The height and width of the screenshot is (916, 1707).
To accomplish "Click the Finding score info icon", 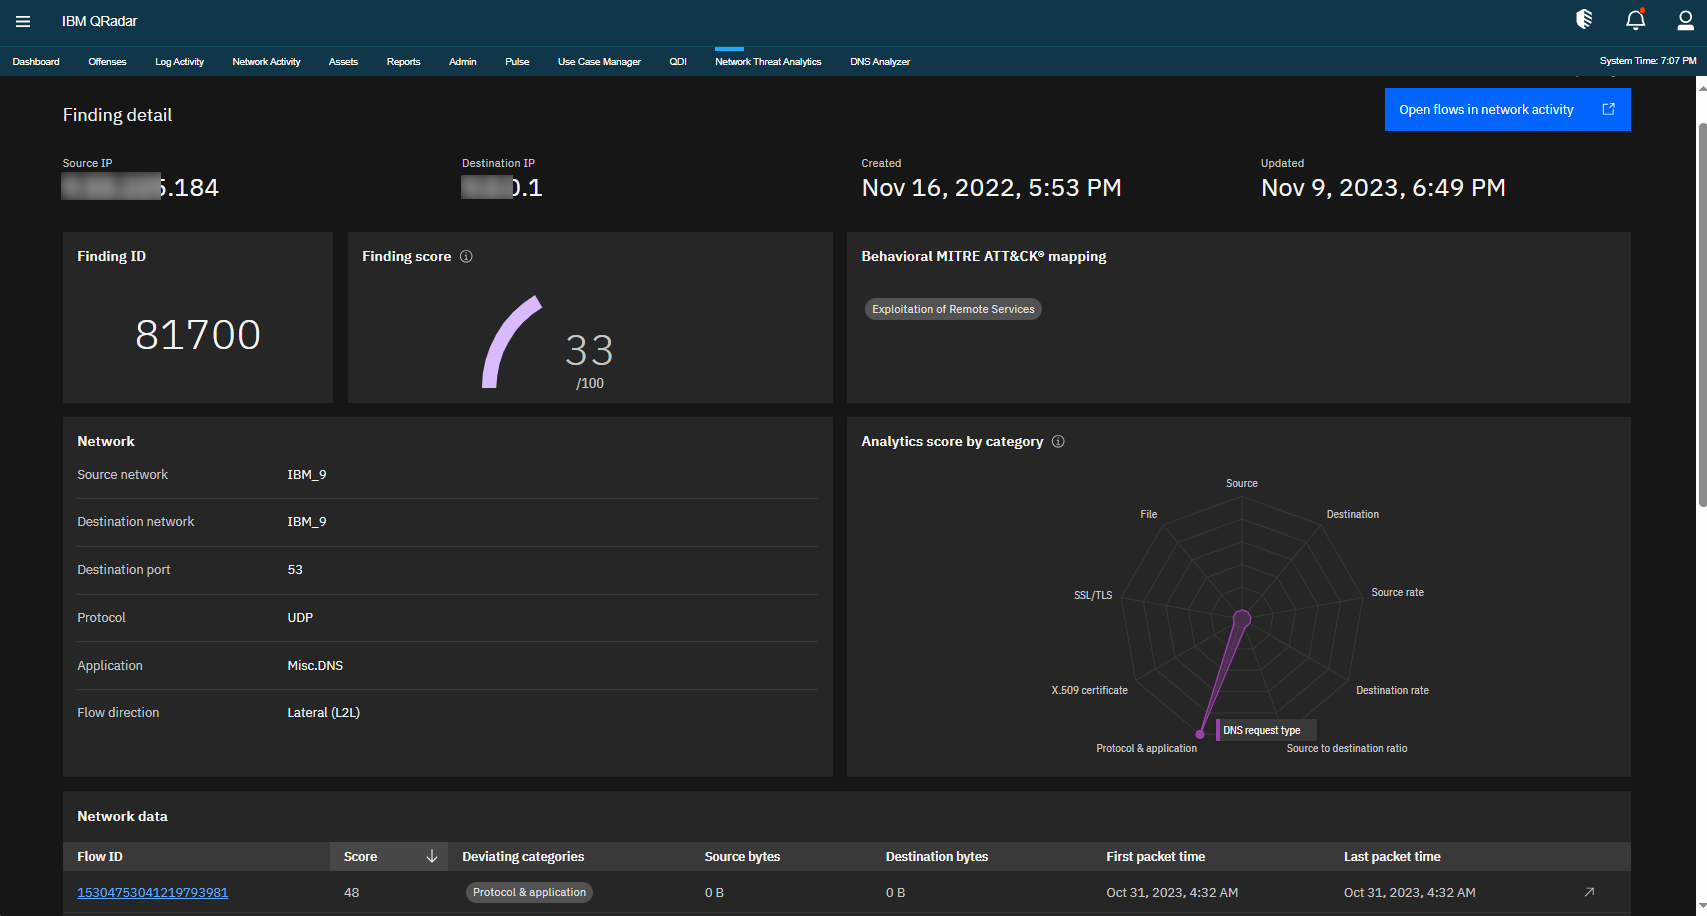I will 466,256.
